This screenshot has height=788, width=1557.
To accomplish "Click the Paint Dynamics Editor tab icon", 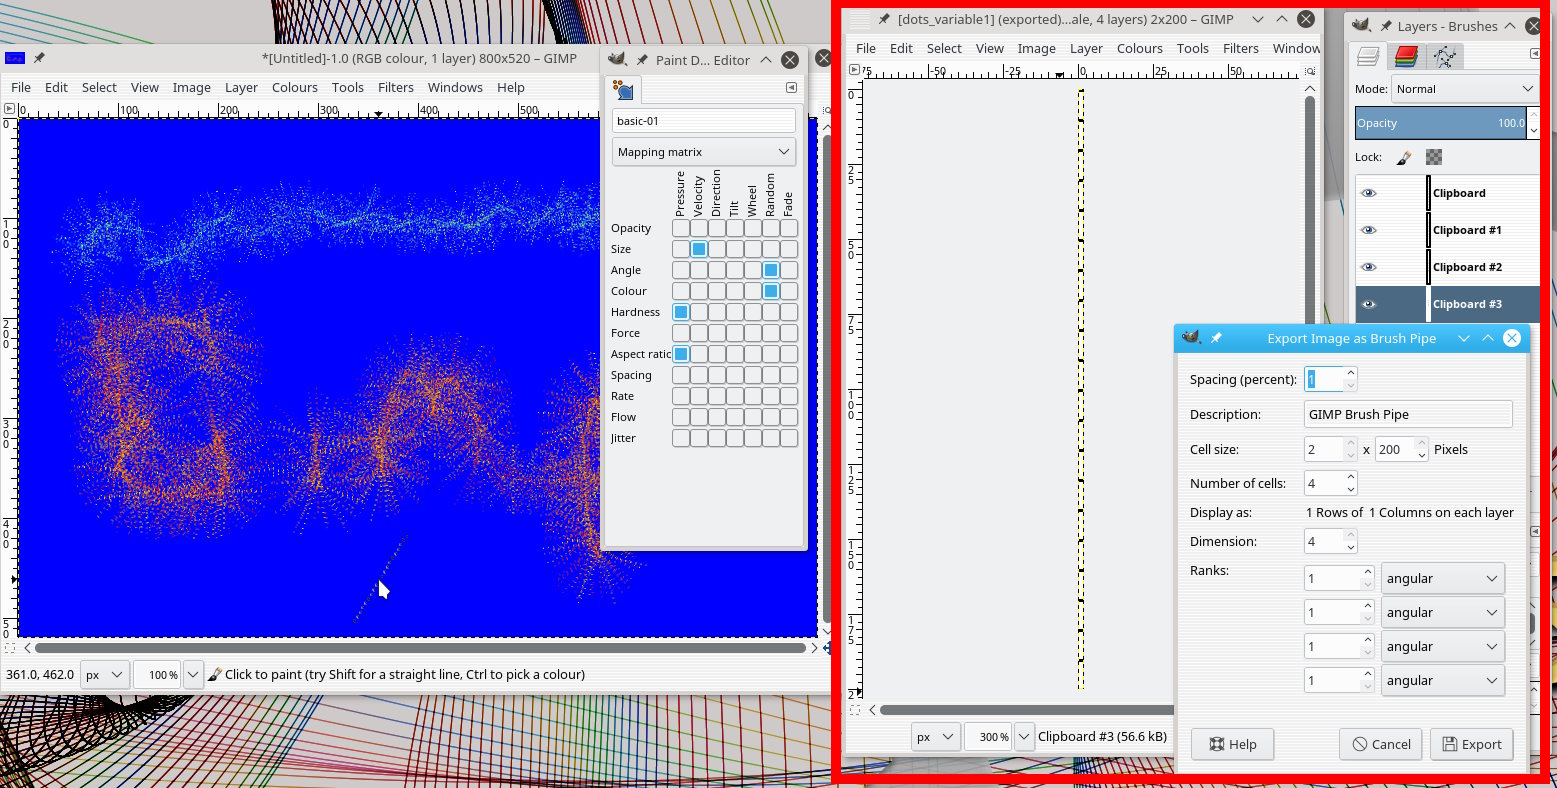I will click(624, 91).
